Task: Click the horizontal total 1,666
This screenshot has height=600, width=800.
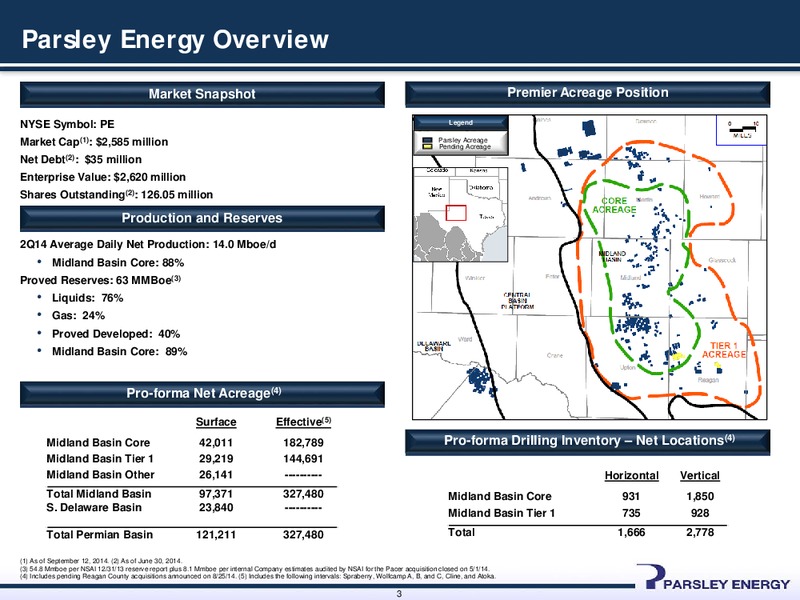Action: pyautogui.click(x=631, y=533)
